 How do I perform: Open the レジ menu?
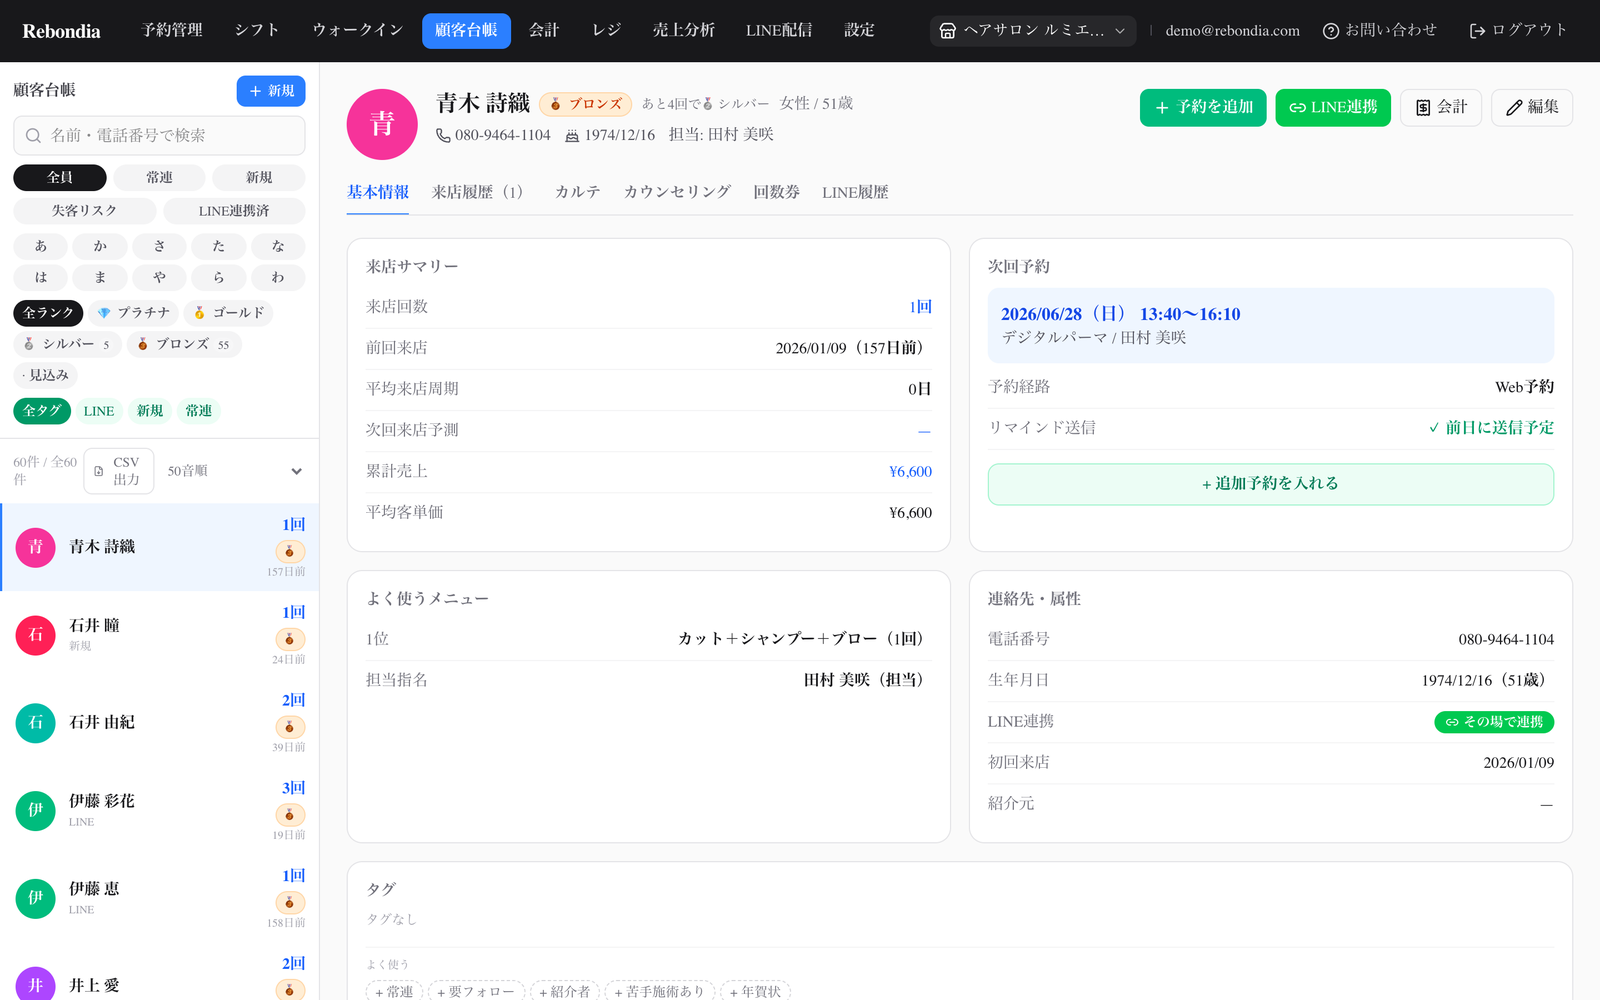606,30
